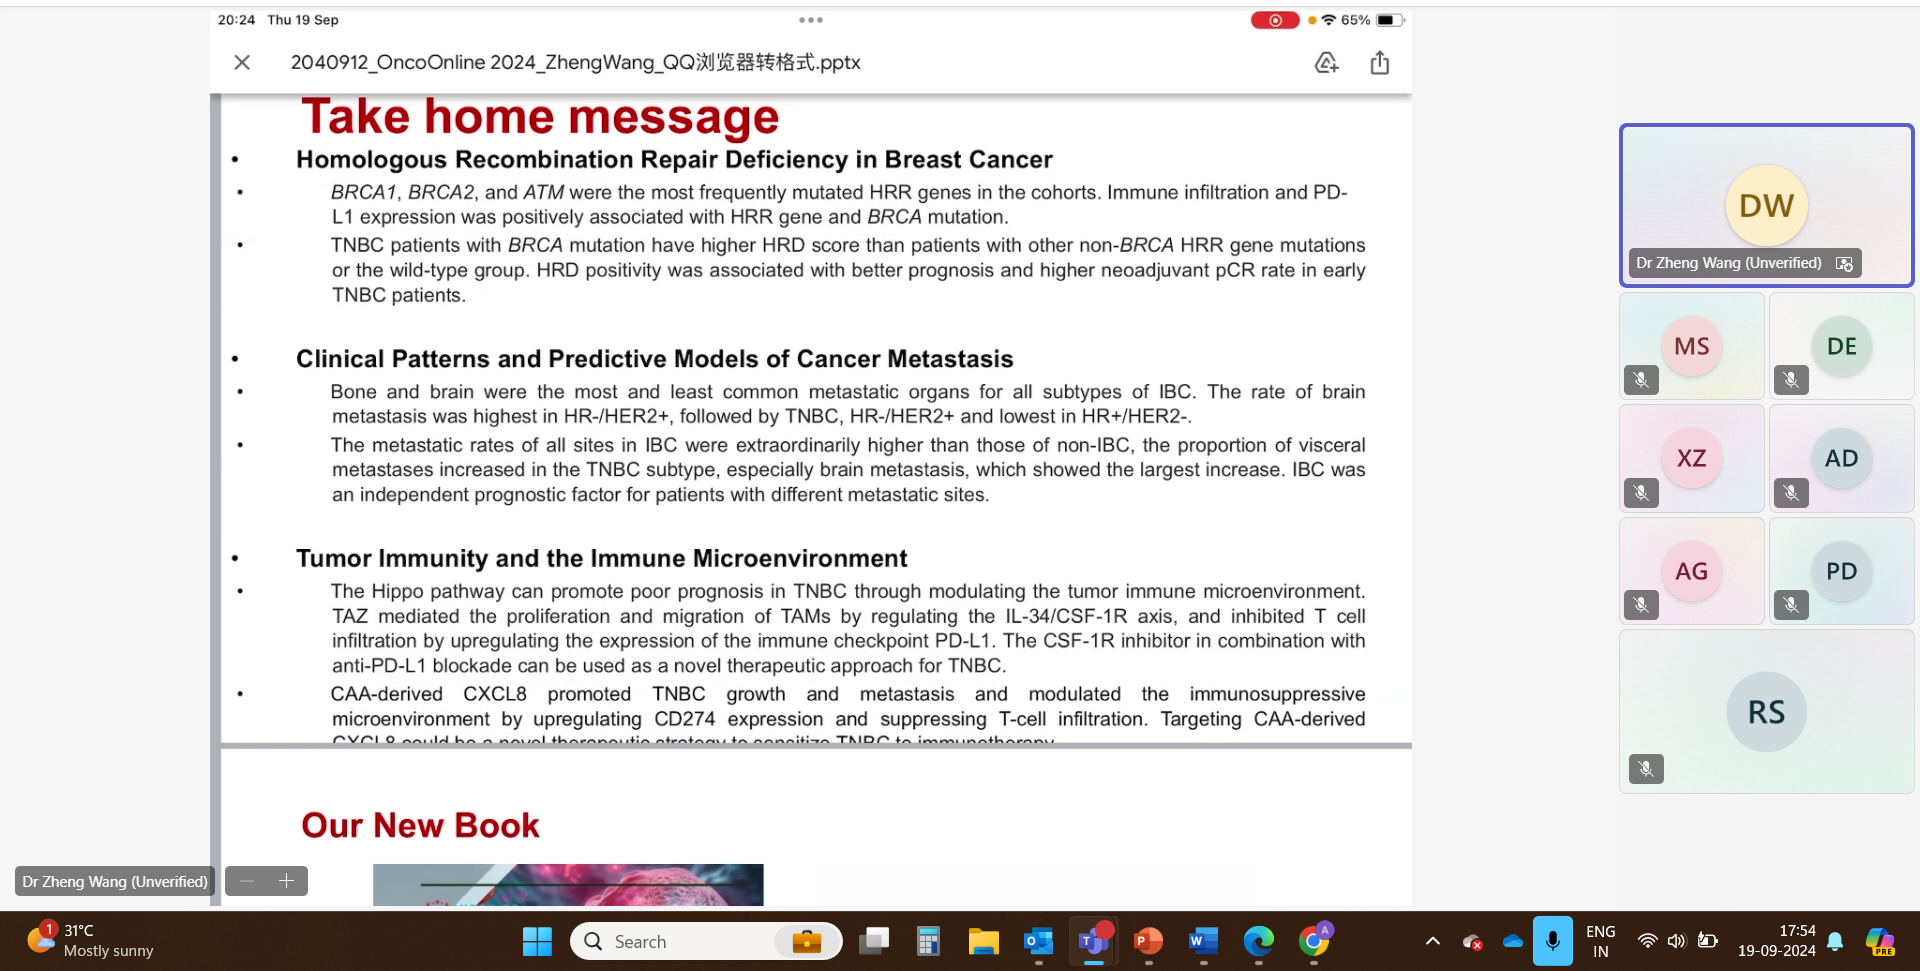Image resolution: width=1920 pixels, height=971 pixels.
Task: Click the muted mic icon on DE tile
Action: pyautogui.click(x=1791, y=380)
